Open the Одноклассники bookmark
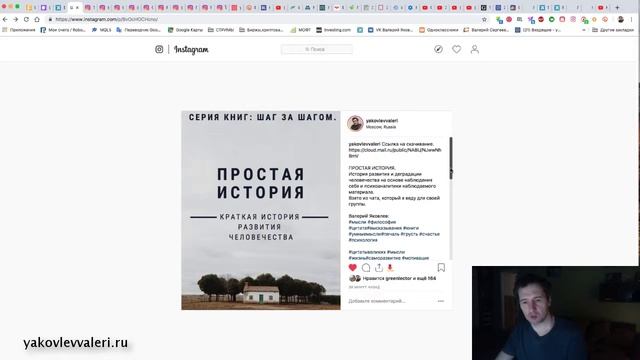Viewport: 640px width, 360px height. [439, 30]
